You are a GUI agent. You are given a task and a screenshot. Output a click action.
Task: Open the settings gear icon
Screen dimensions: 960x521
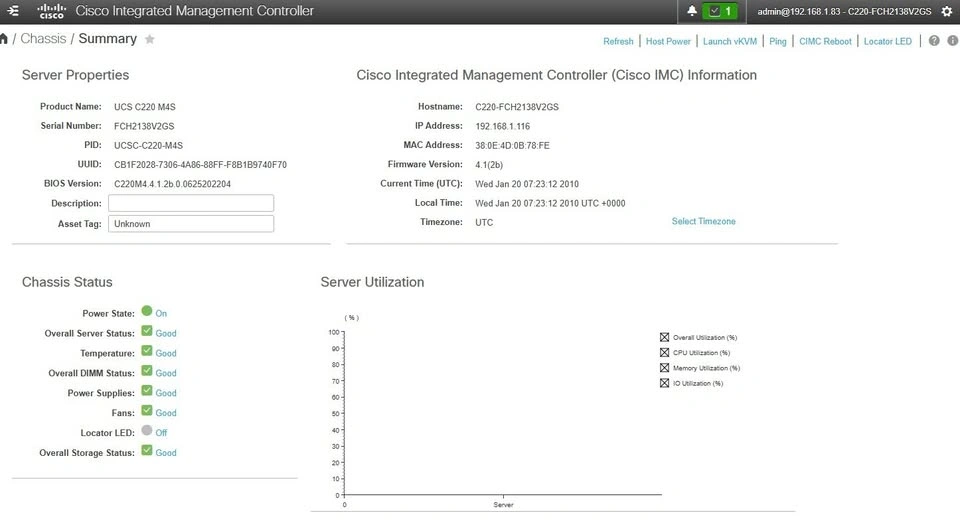pos(947,11)
